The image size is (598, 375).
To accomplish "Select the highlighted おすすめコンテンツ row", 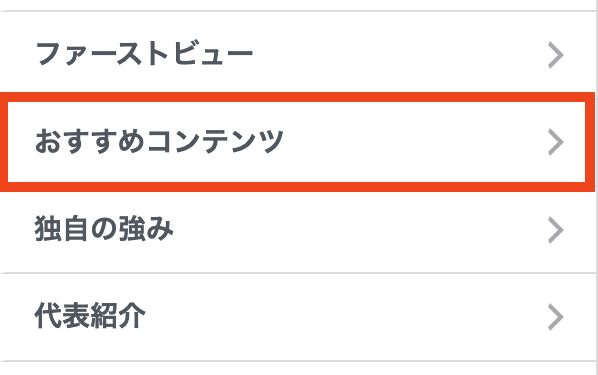I will coord(297,142).
